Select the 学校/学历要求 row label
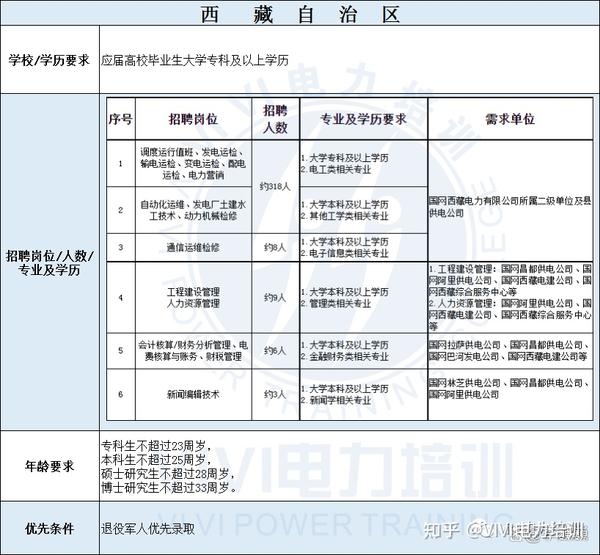Image resolution: width=600 pixels, height=555 pixels. coord(49,60)
